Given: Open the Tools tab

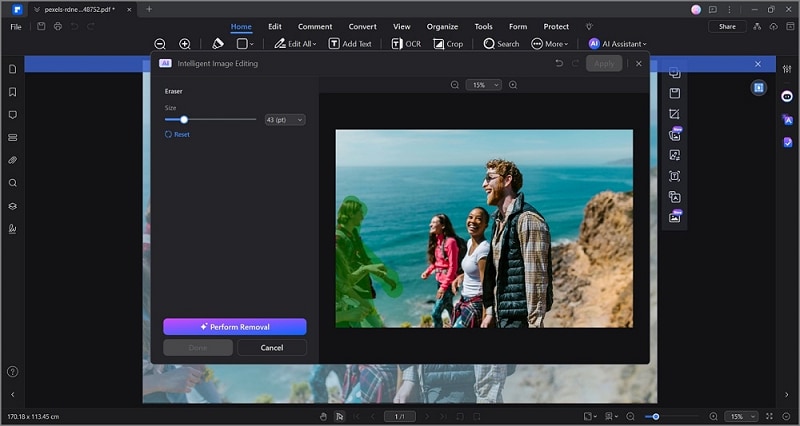Looking at the screenshot, I should coord(483,27).
